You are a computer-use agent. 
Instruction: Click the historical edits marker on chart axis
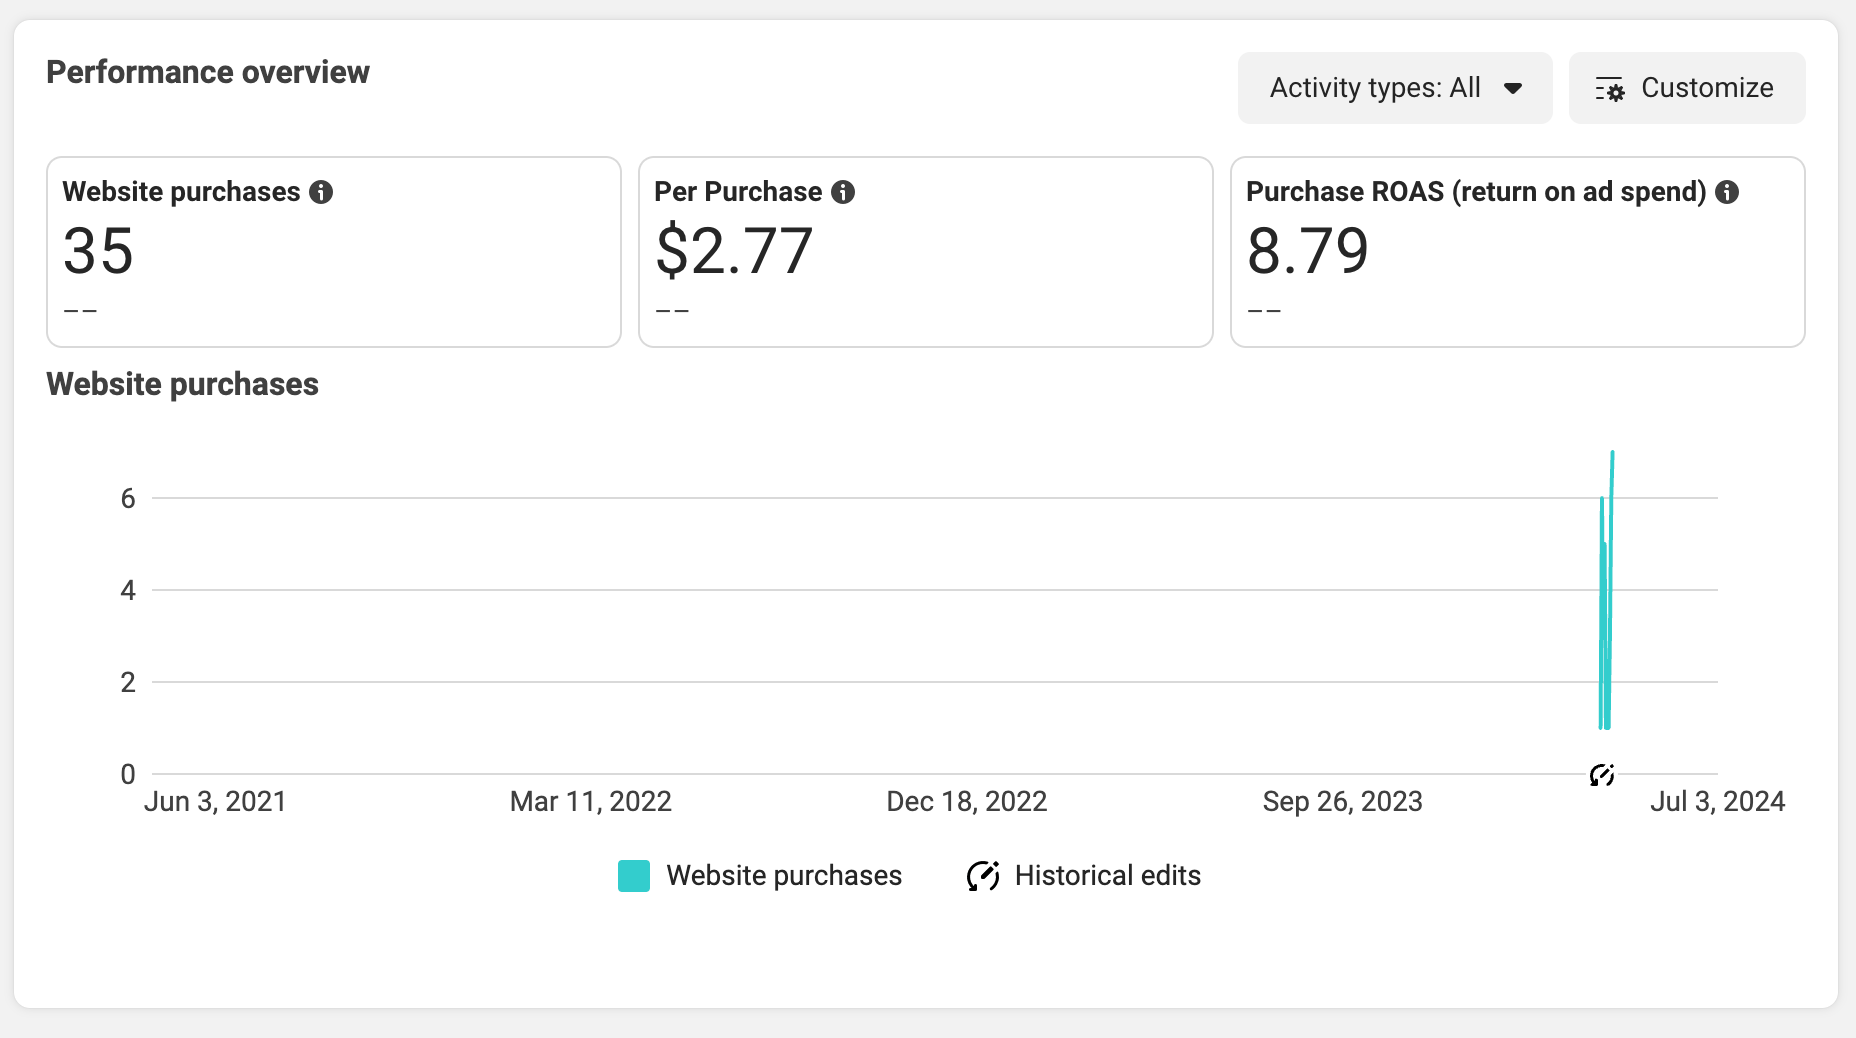tap(1602, 775)
